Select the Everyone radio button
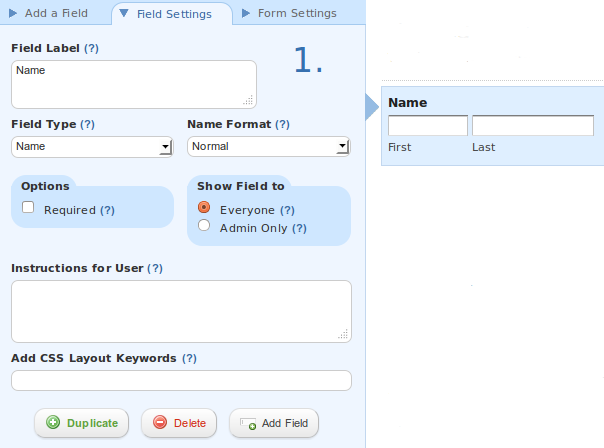The width and height of the screenshot is (604, 448). coord(204,207)
